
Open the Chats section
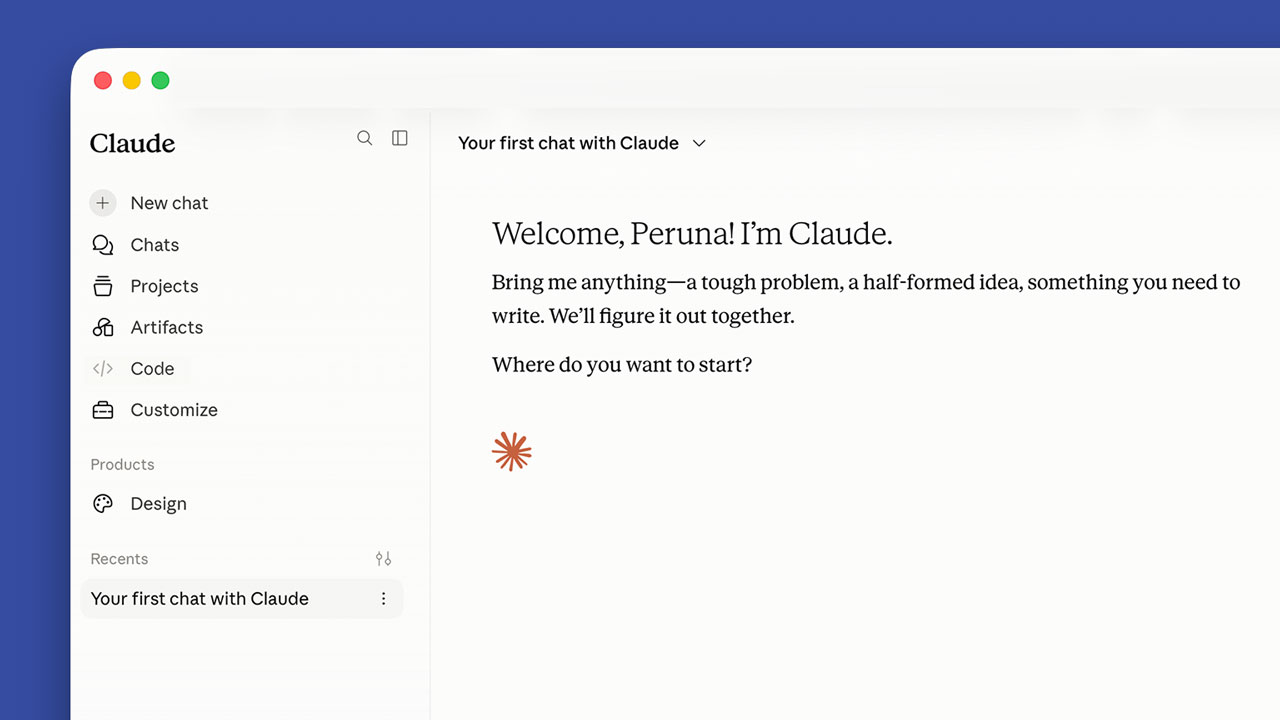coord(155,245)
